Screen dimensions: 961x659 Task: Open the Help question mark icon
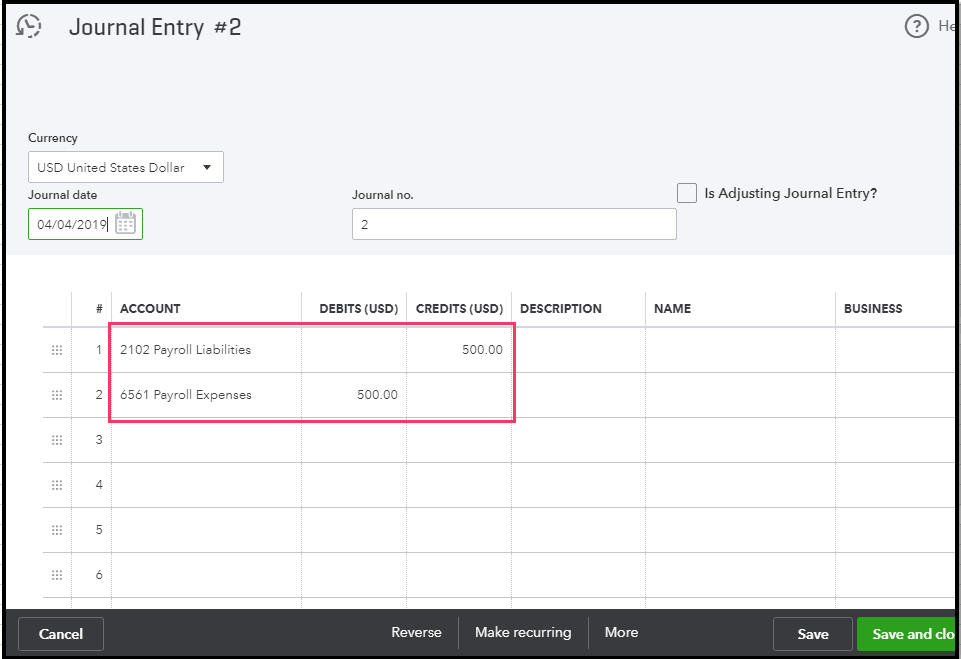tap(916, 26)
